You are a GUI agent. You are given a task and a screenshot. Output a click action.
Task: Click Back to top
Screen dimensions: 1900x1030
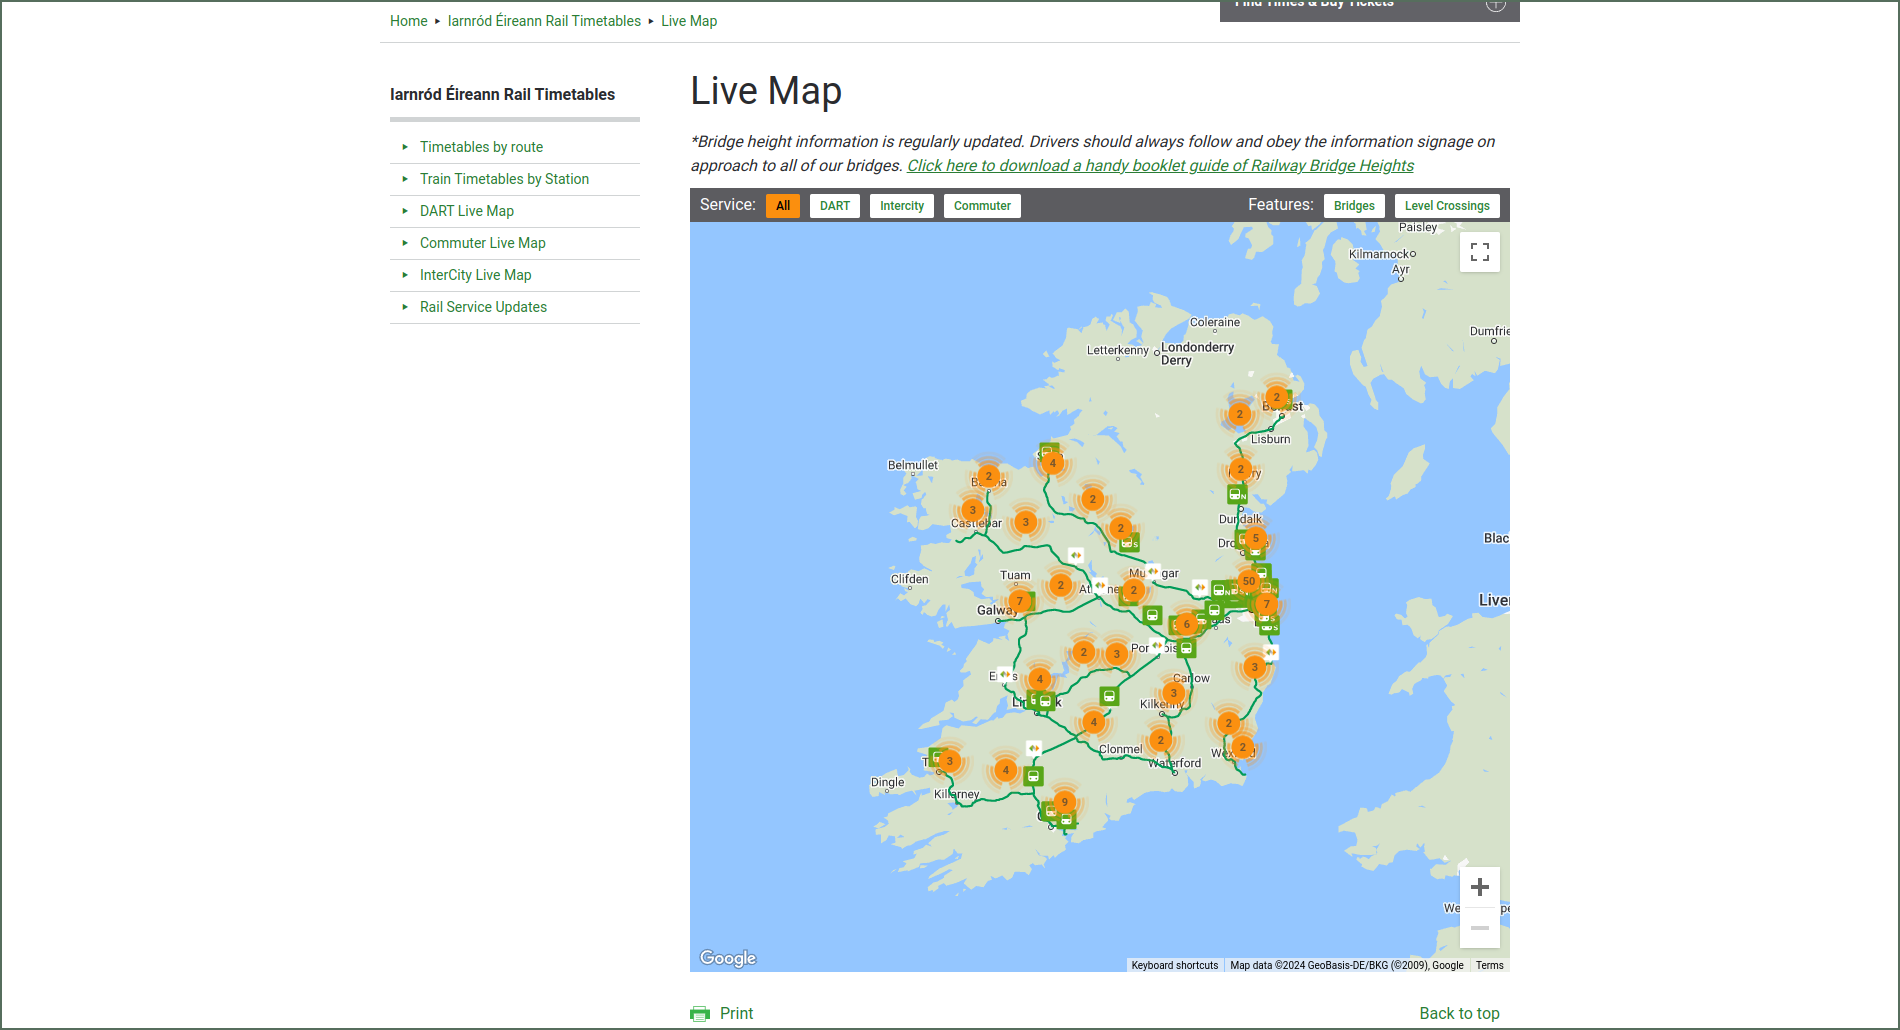(1459, 1014)
